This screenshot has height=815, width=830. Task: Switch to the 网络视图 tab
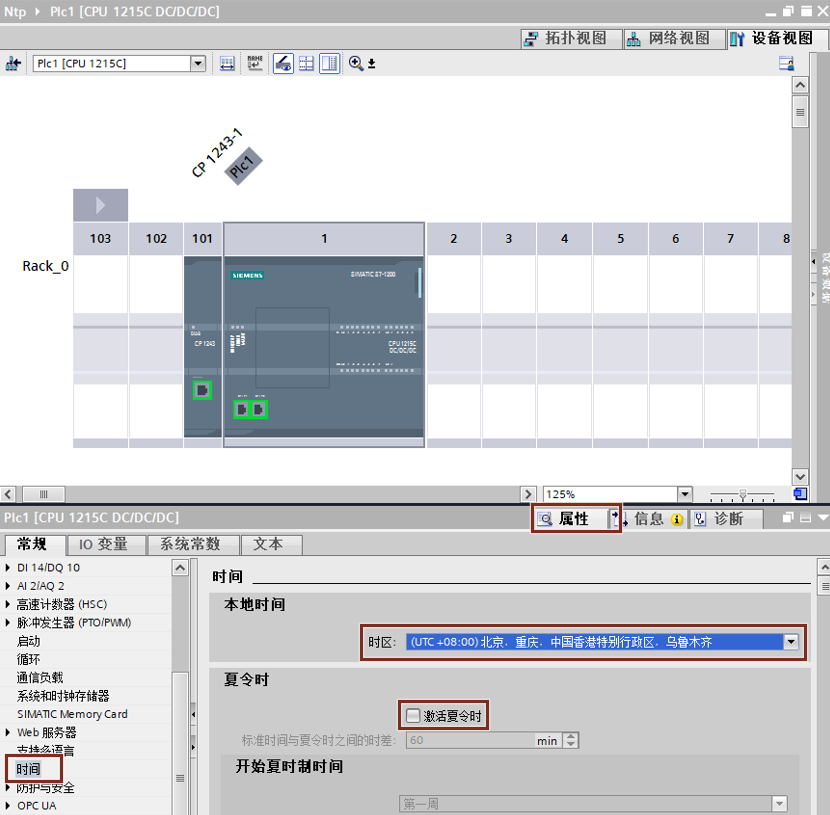pos(668,38)
